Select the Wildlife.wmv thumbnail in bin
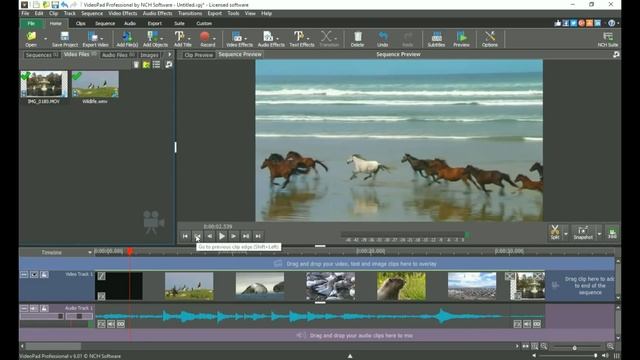This screenshot has height=360, width=640. click(x=95, y=84)
